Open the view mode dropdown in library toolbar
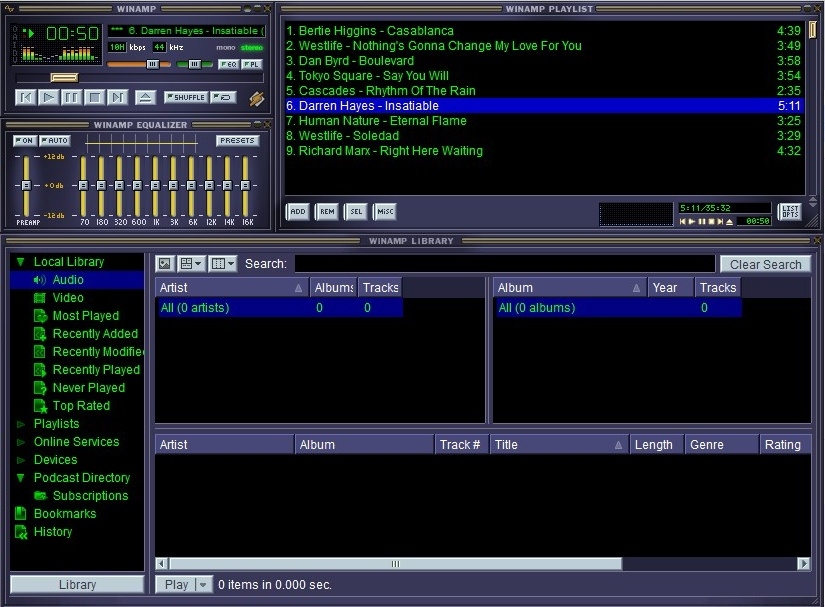The height and width of the screenshot is (607, 825). click(x=190, y=264)
